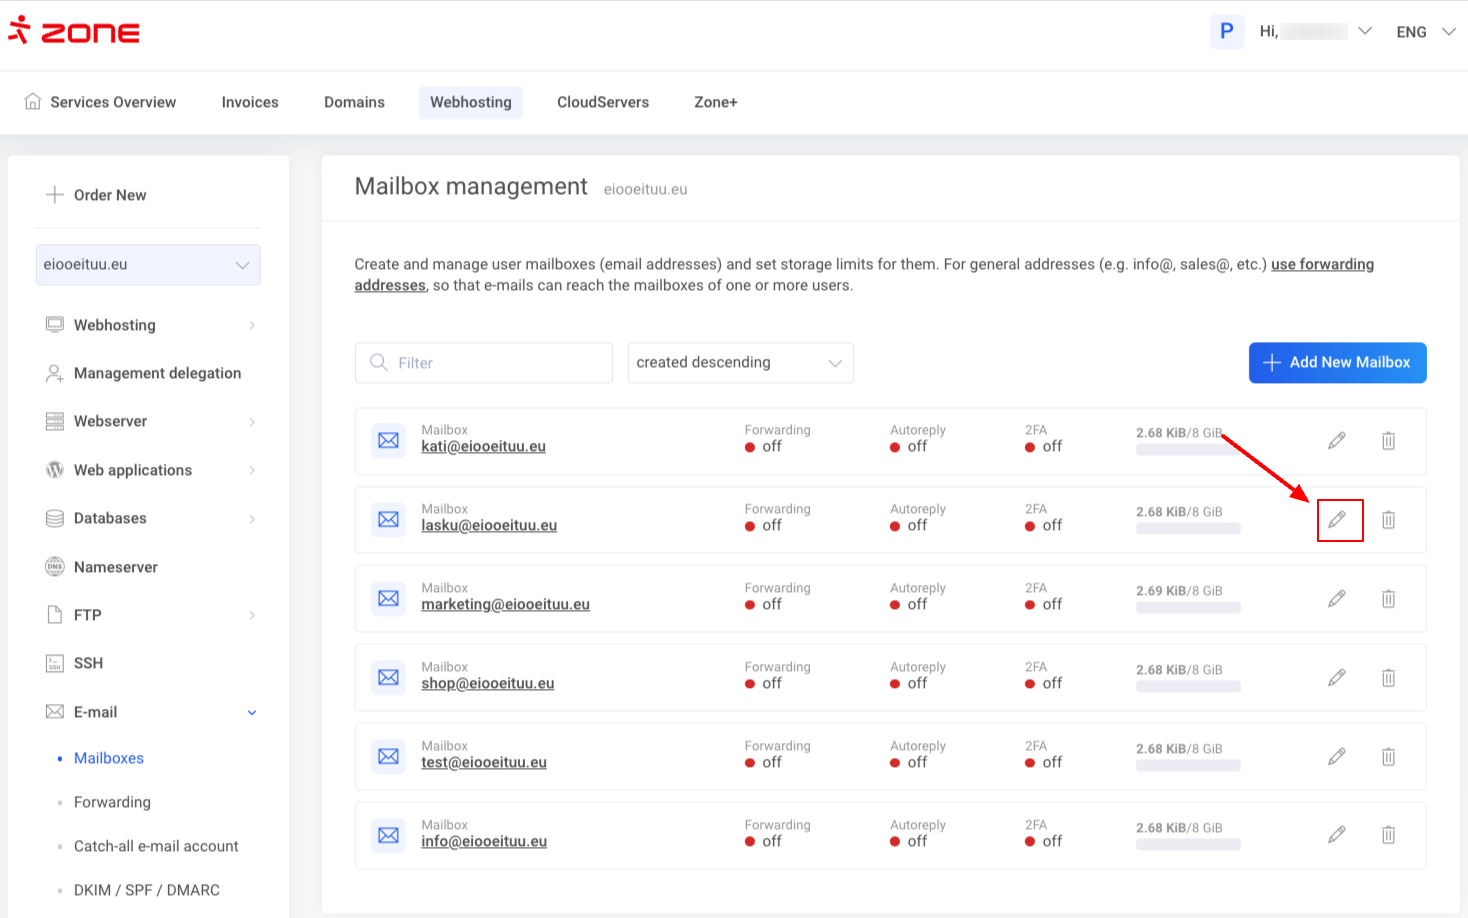Image resolution: width=1468 pixels, height=918 pixels.
Task: Click edit pencil for marketing@eiooeituu.eu mailbox
Action: 1337,599
